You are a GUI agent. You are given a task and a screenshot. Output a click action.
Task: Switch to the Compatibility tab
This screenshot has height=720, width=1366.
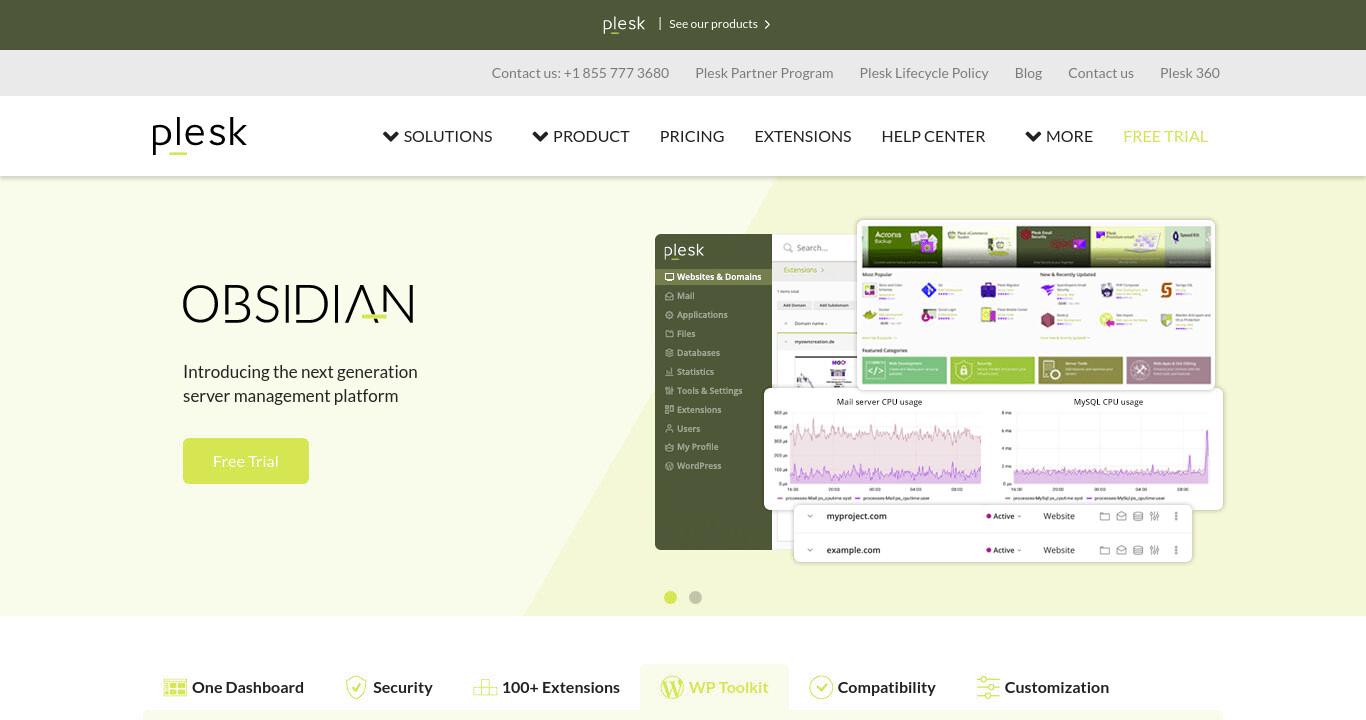[872, 687]
